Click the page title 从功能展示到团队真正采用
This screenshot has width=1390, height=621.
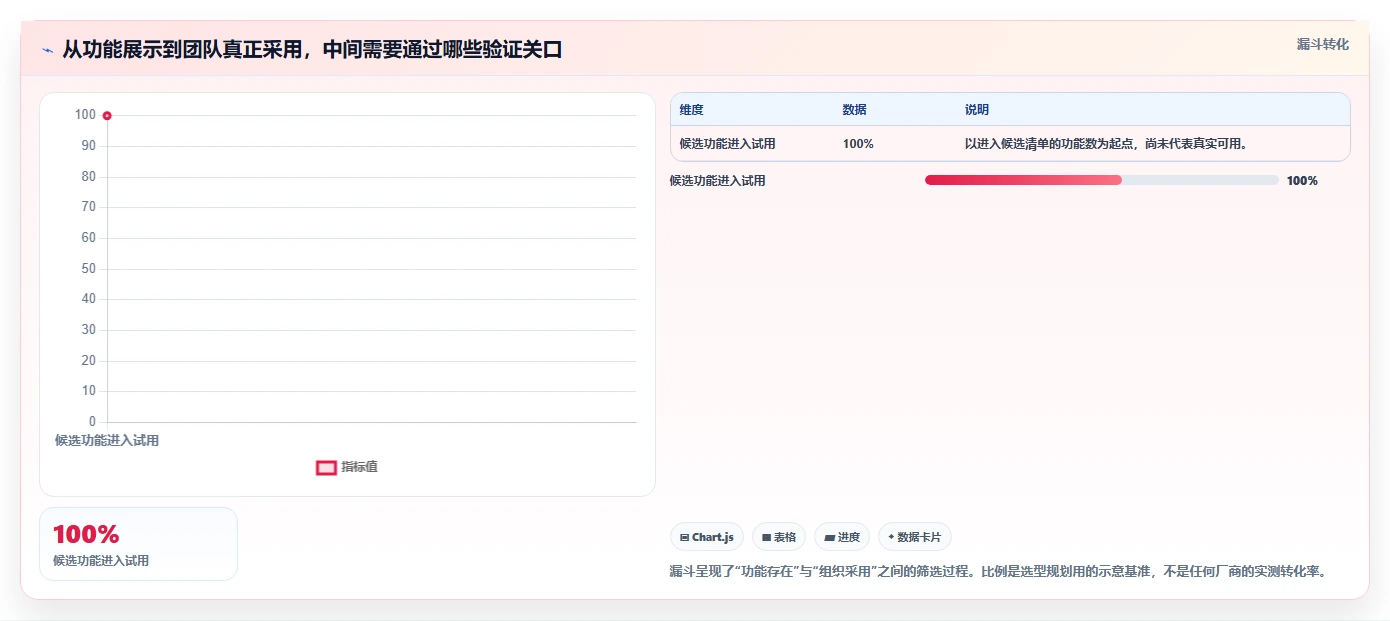click(x=312, y=49)
